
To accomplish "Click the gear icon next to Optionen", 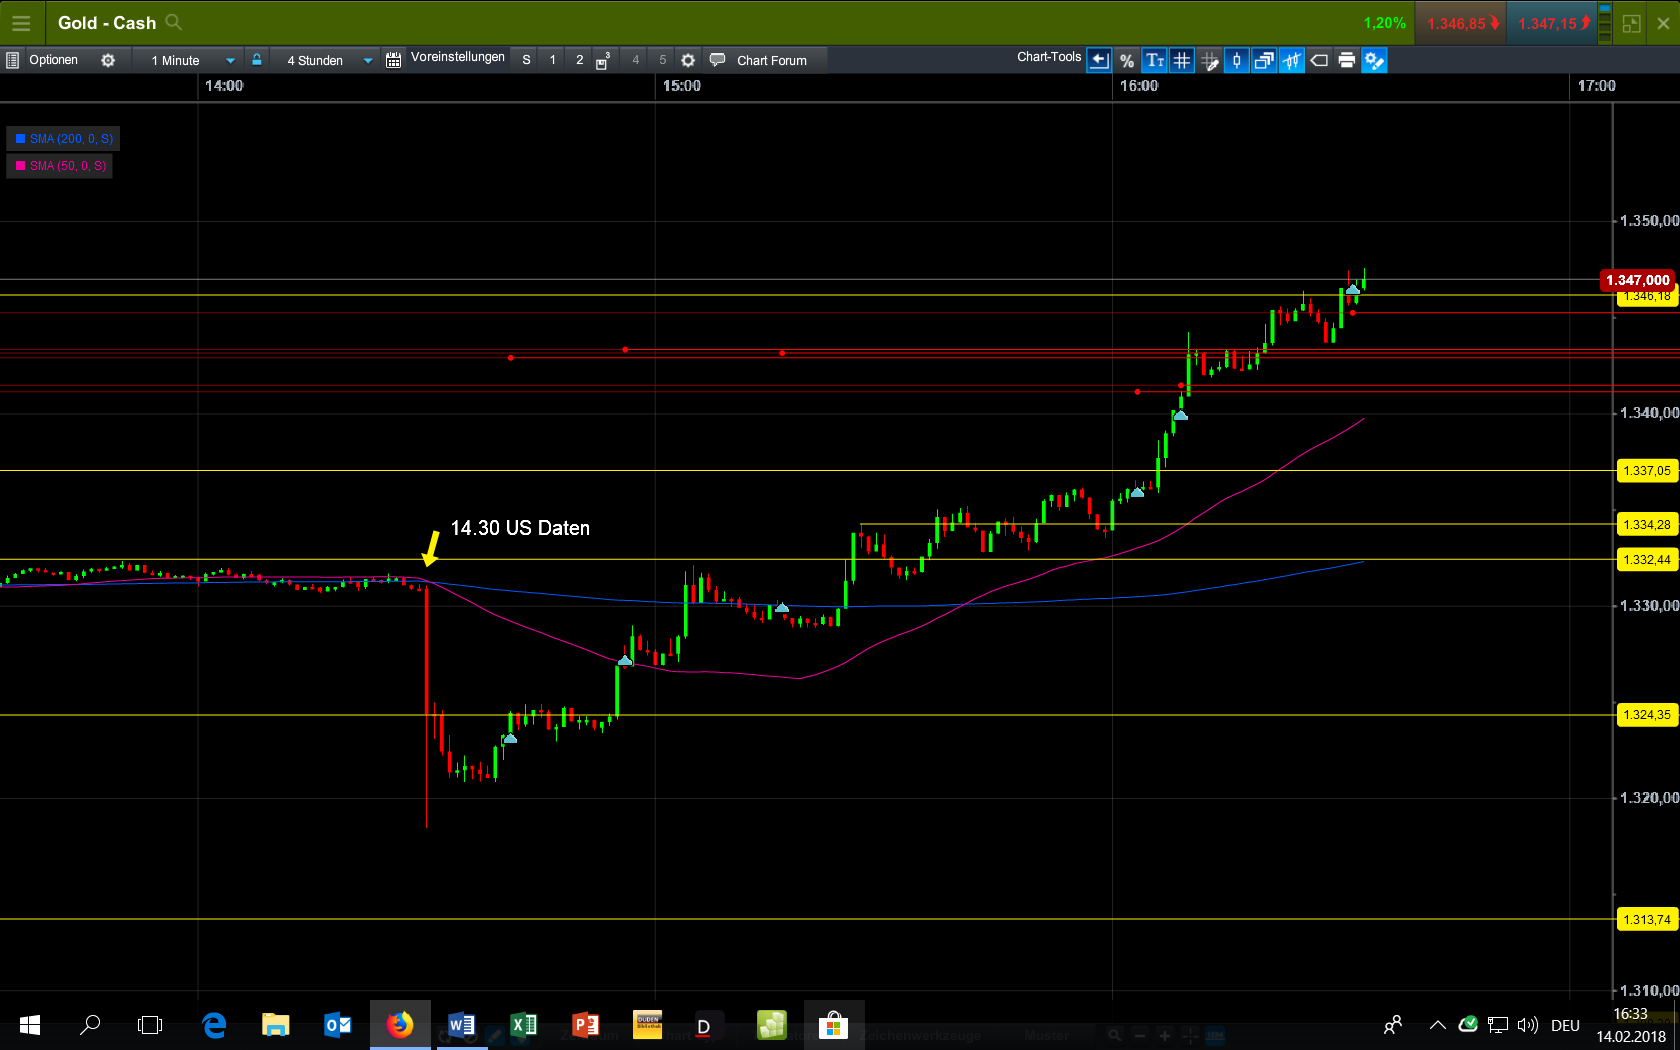I will (108, 59).
